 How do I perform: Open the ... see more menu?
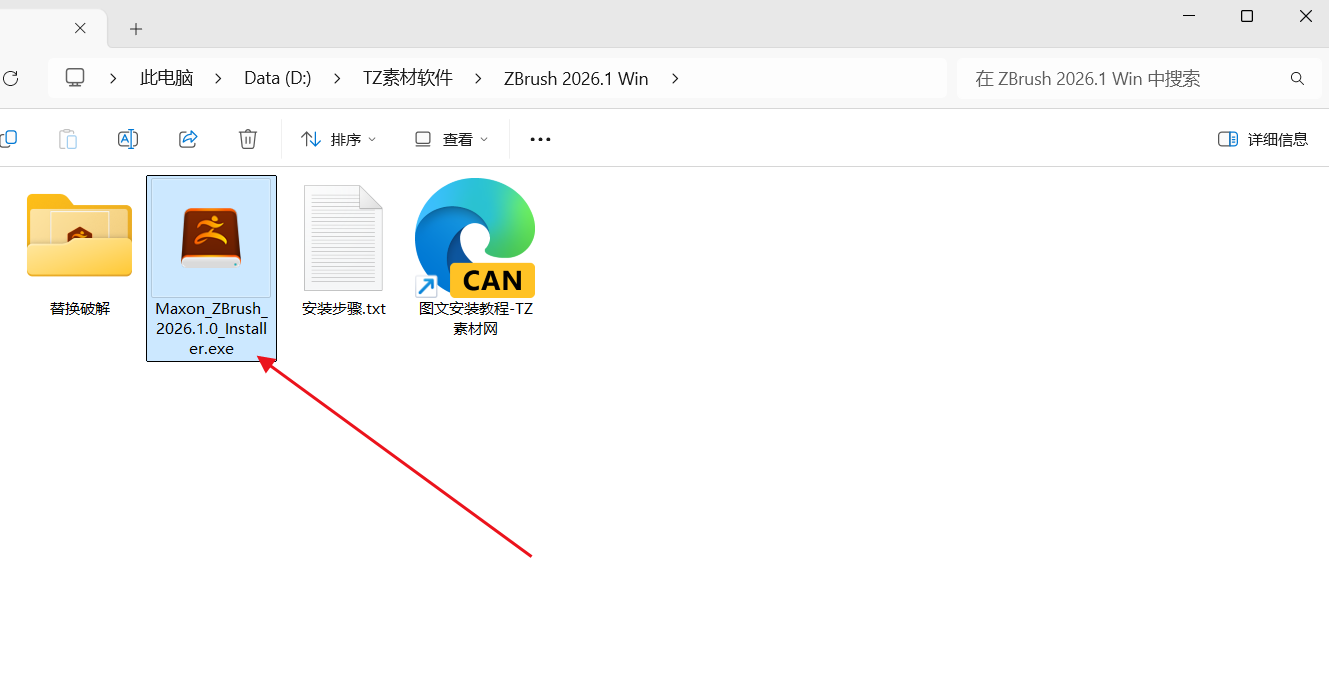tap(540, 139)
